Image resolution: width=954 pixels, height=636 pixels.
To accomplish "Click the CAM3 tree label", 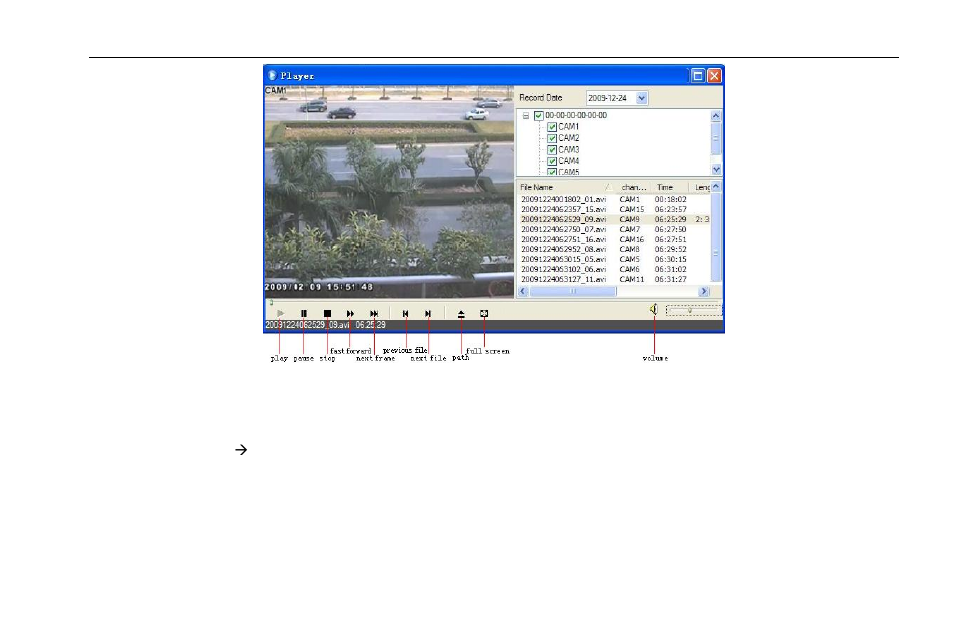I will [x=569, y=150].
